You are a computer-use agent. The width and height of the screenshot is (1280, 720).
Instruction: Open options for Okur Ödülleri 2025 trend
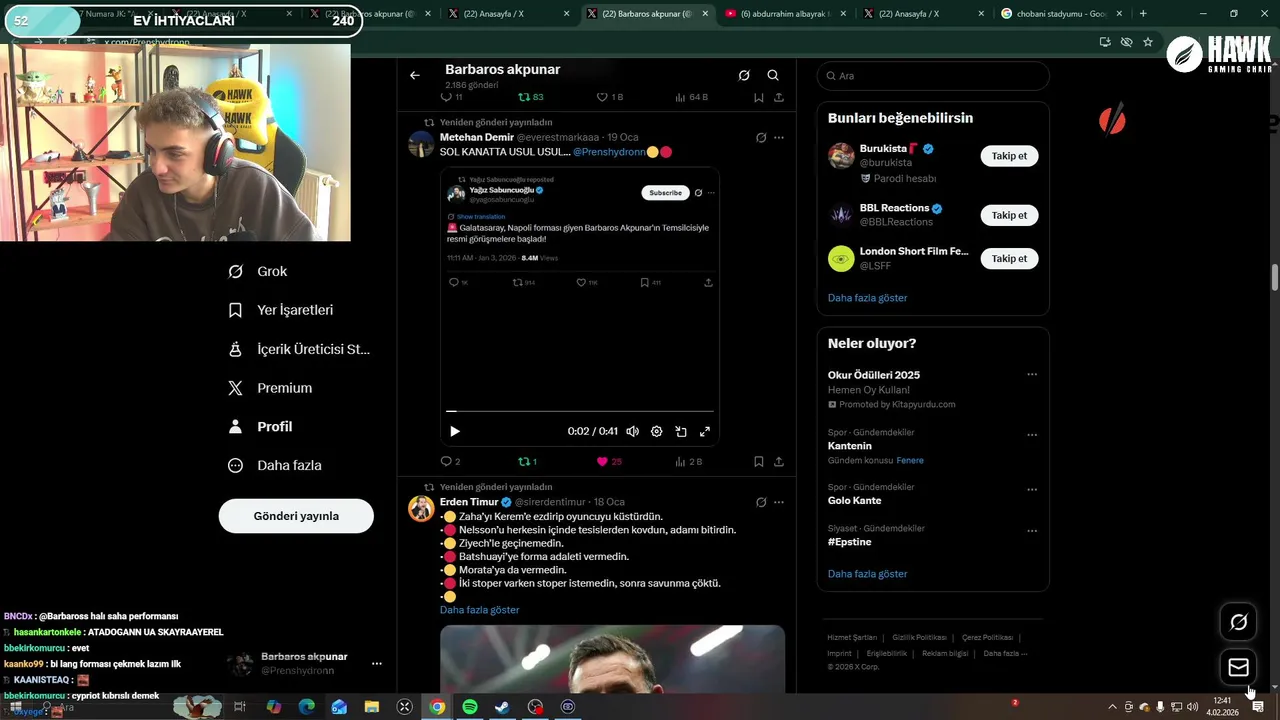tap(1032, 375)
